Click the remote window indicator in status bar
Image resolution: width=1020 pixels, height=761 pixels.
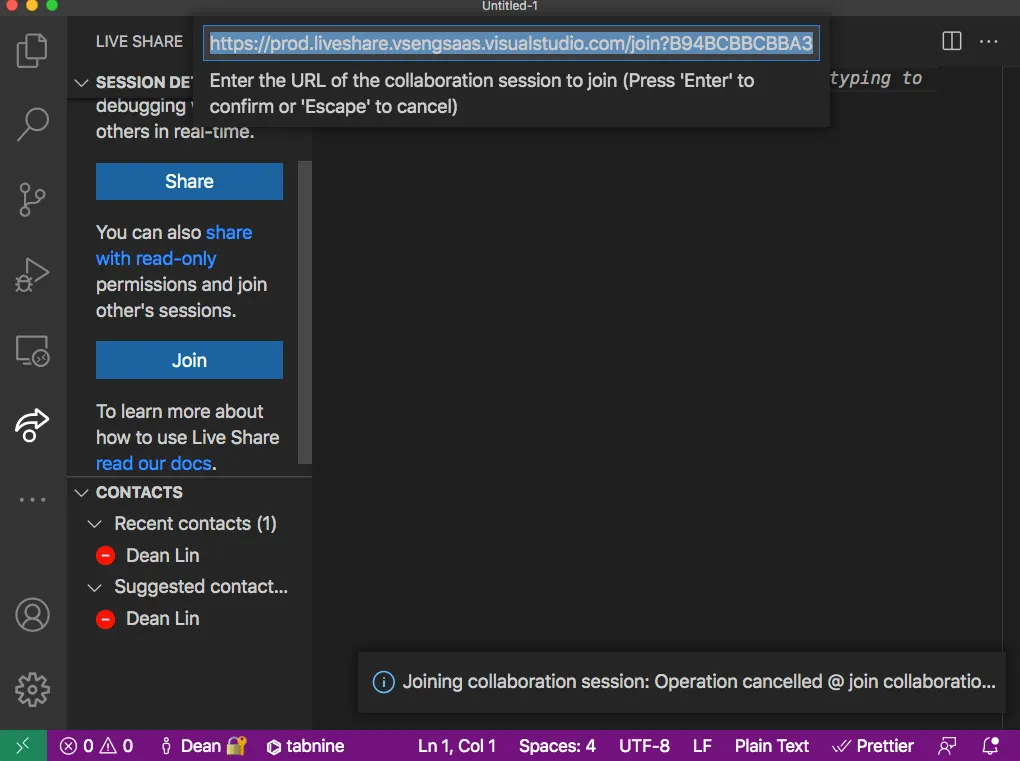(x=23, y=745)
